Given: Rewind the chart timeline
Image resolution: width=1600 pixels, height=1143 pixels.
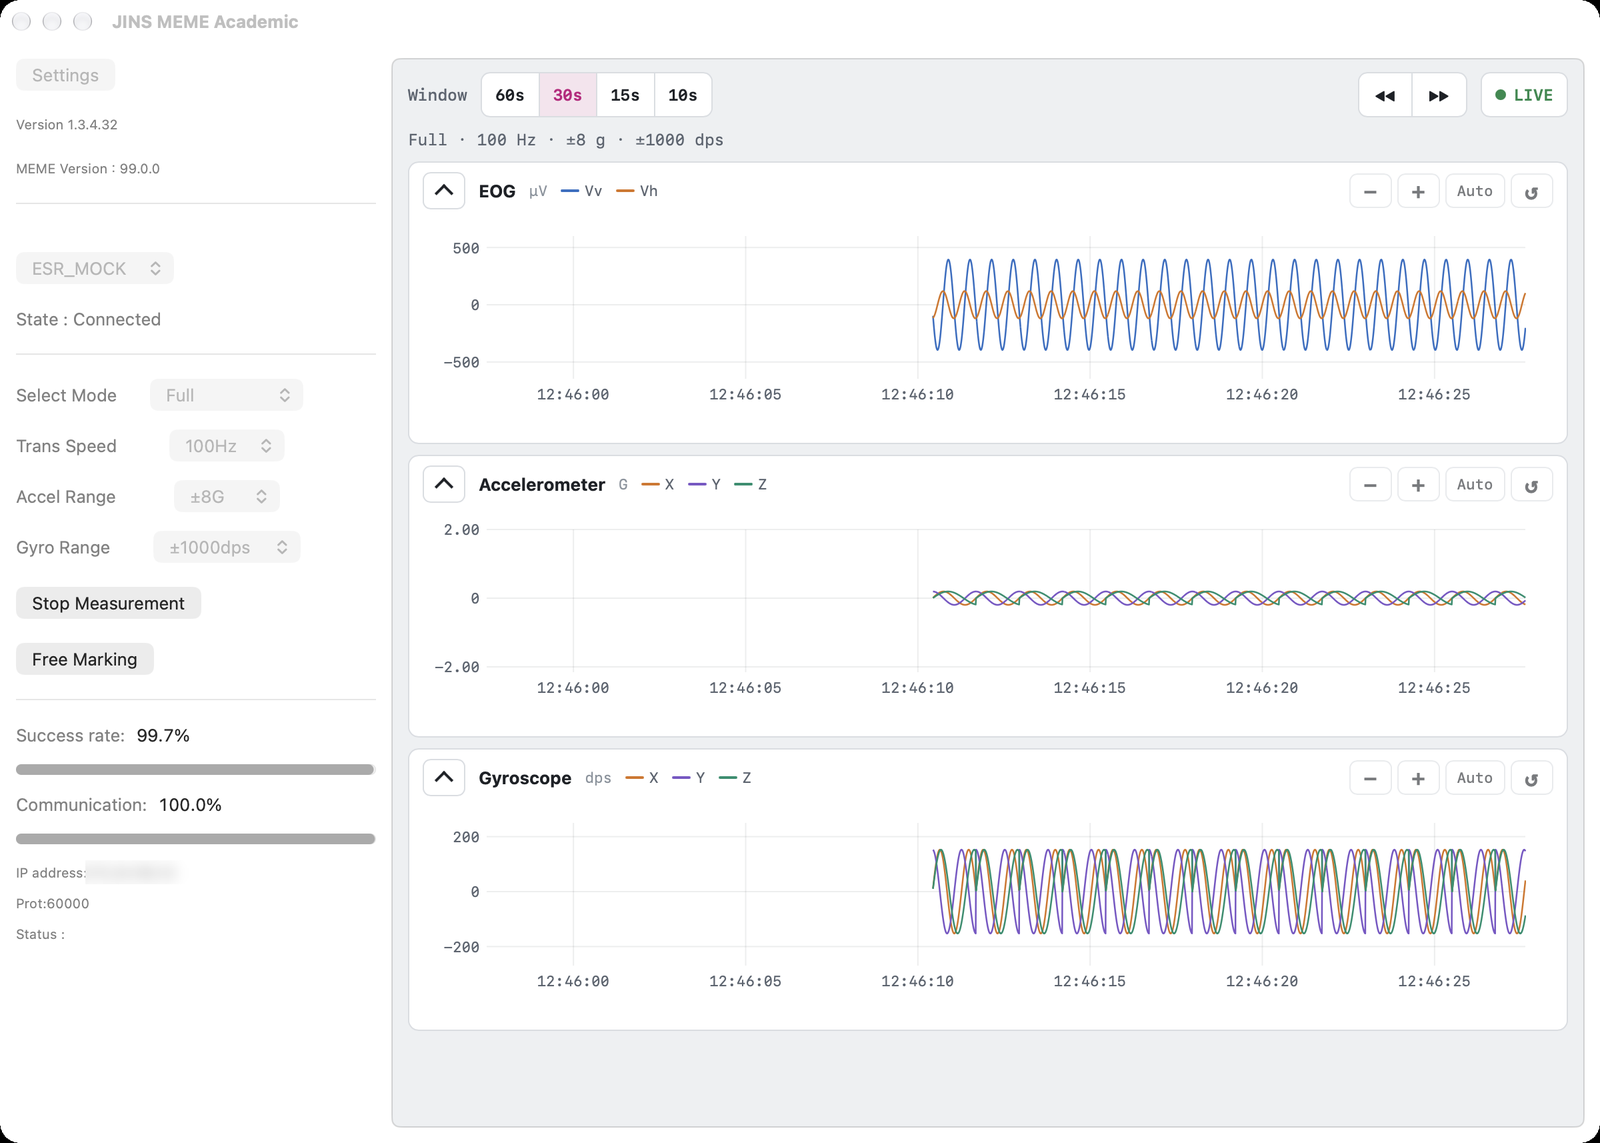Looking at the screenshot, I should 1385,95.
